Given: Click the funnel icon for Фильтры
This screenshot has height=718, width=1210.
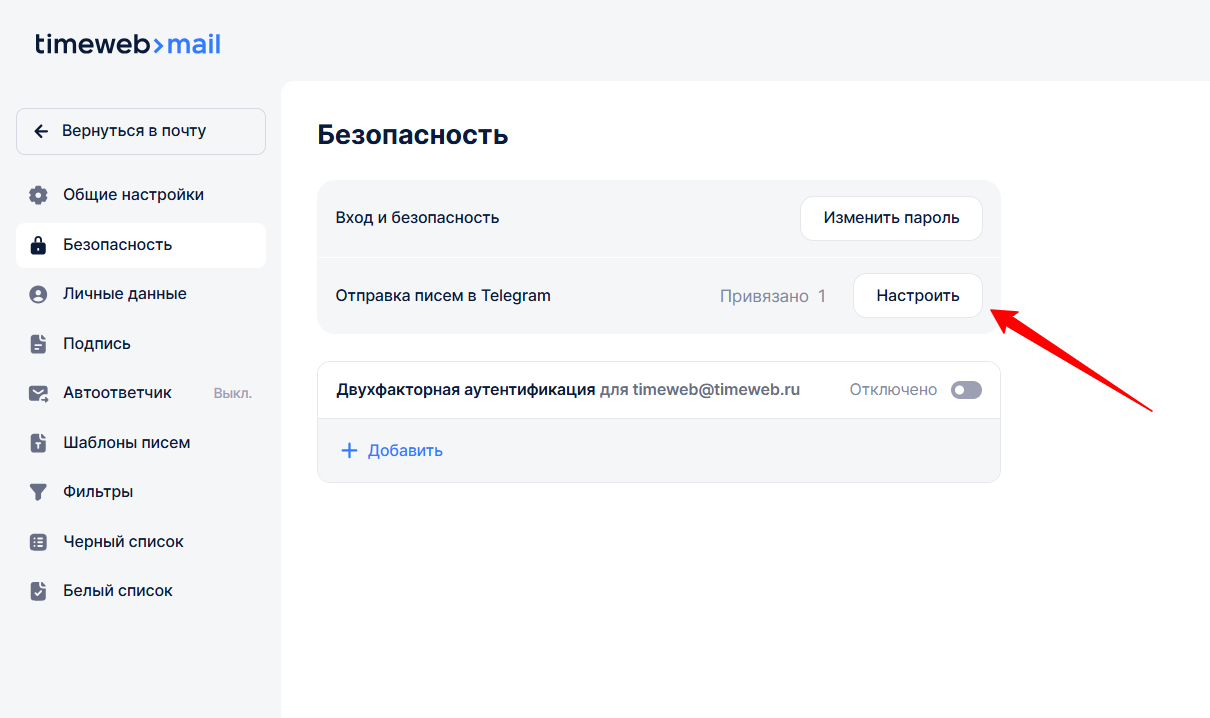Looking at the screenshot, I should click(x=38, y=492).
